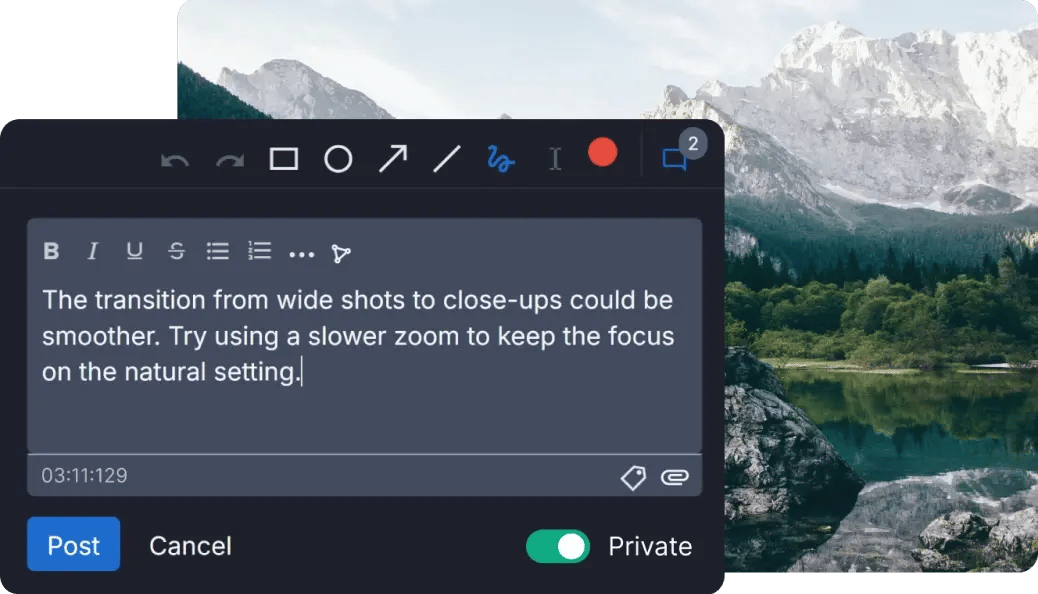The width and height of the screenshot is (1038, 594).
Task: Select the arrow annotation tool
Action: (393, 159)
